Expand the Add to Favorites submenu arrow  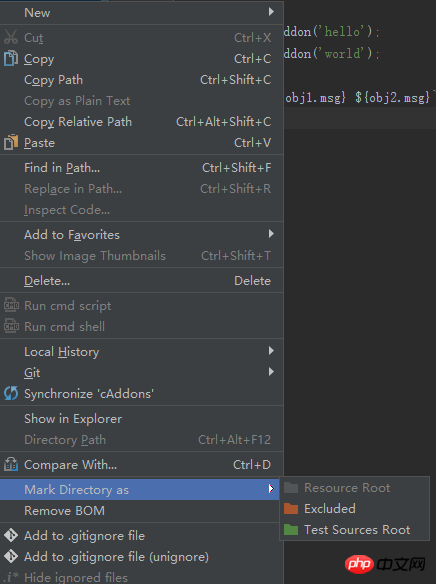click(271, 234)
